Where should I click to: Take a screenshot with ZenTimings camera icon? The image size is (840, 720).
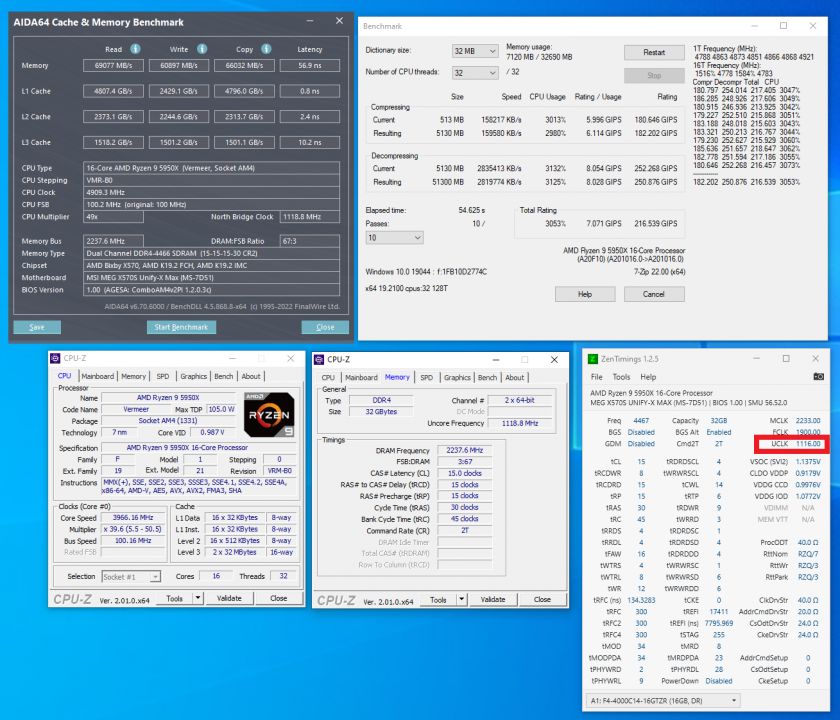[819, 377]
